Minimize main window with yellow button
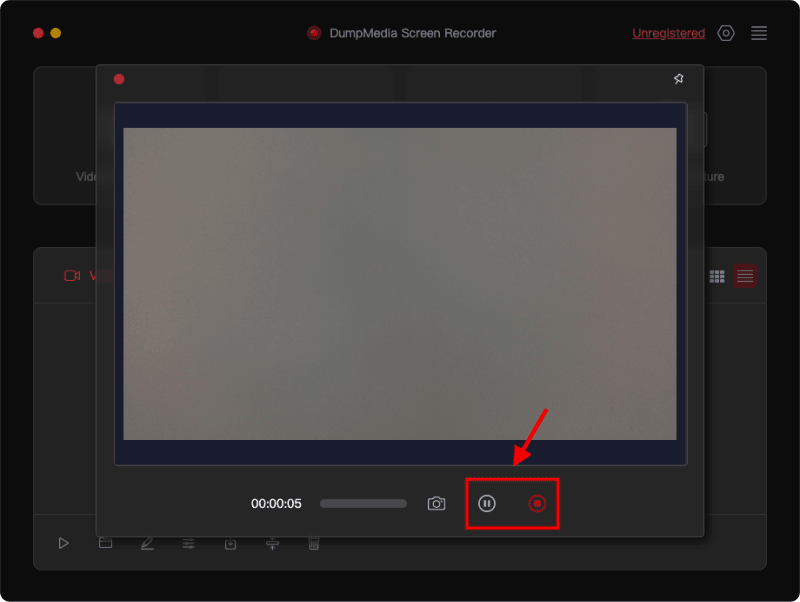Image resolution: width=800 pixels, height=602 pixels. 56,33
